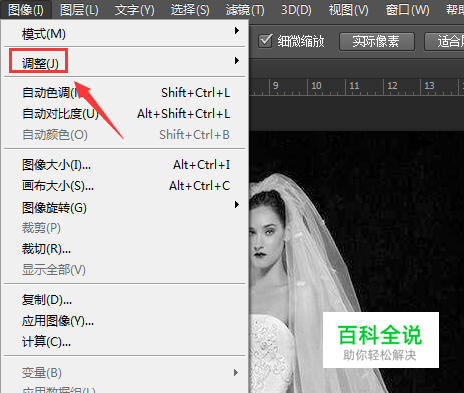Viewport: 464px width, 393px height.
Task: Open the 文字(Y) menu
Action: point(135,10)
